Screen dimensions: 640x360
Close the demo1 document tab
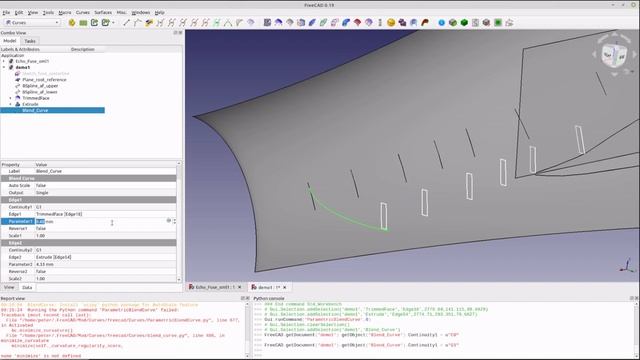284,287
